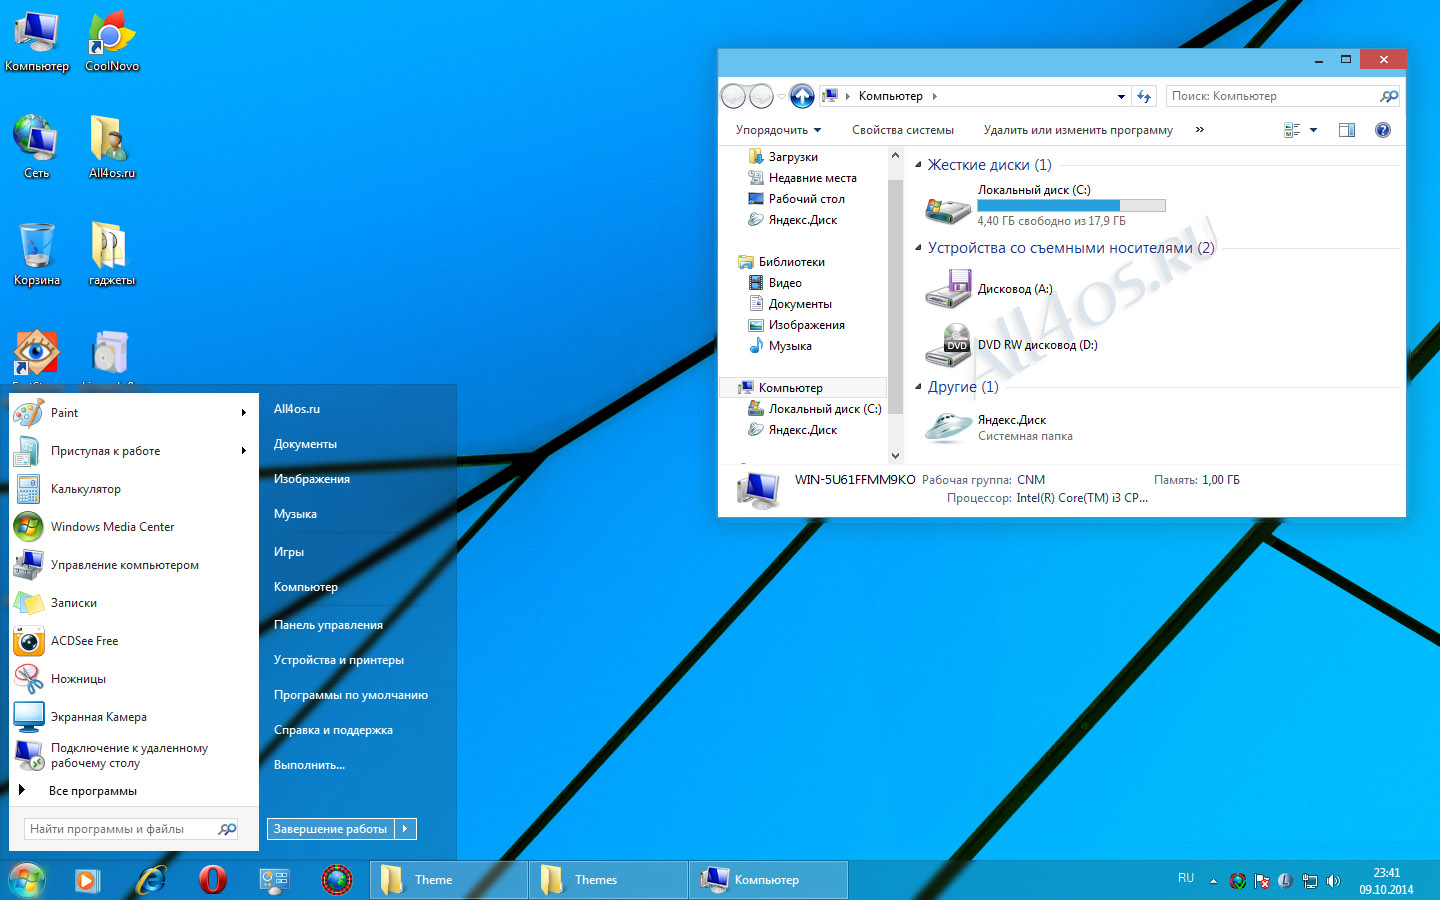Expand Paint jump list arrow
The height and width of the screenshot is (900, 1440).
243,413
